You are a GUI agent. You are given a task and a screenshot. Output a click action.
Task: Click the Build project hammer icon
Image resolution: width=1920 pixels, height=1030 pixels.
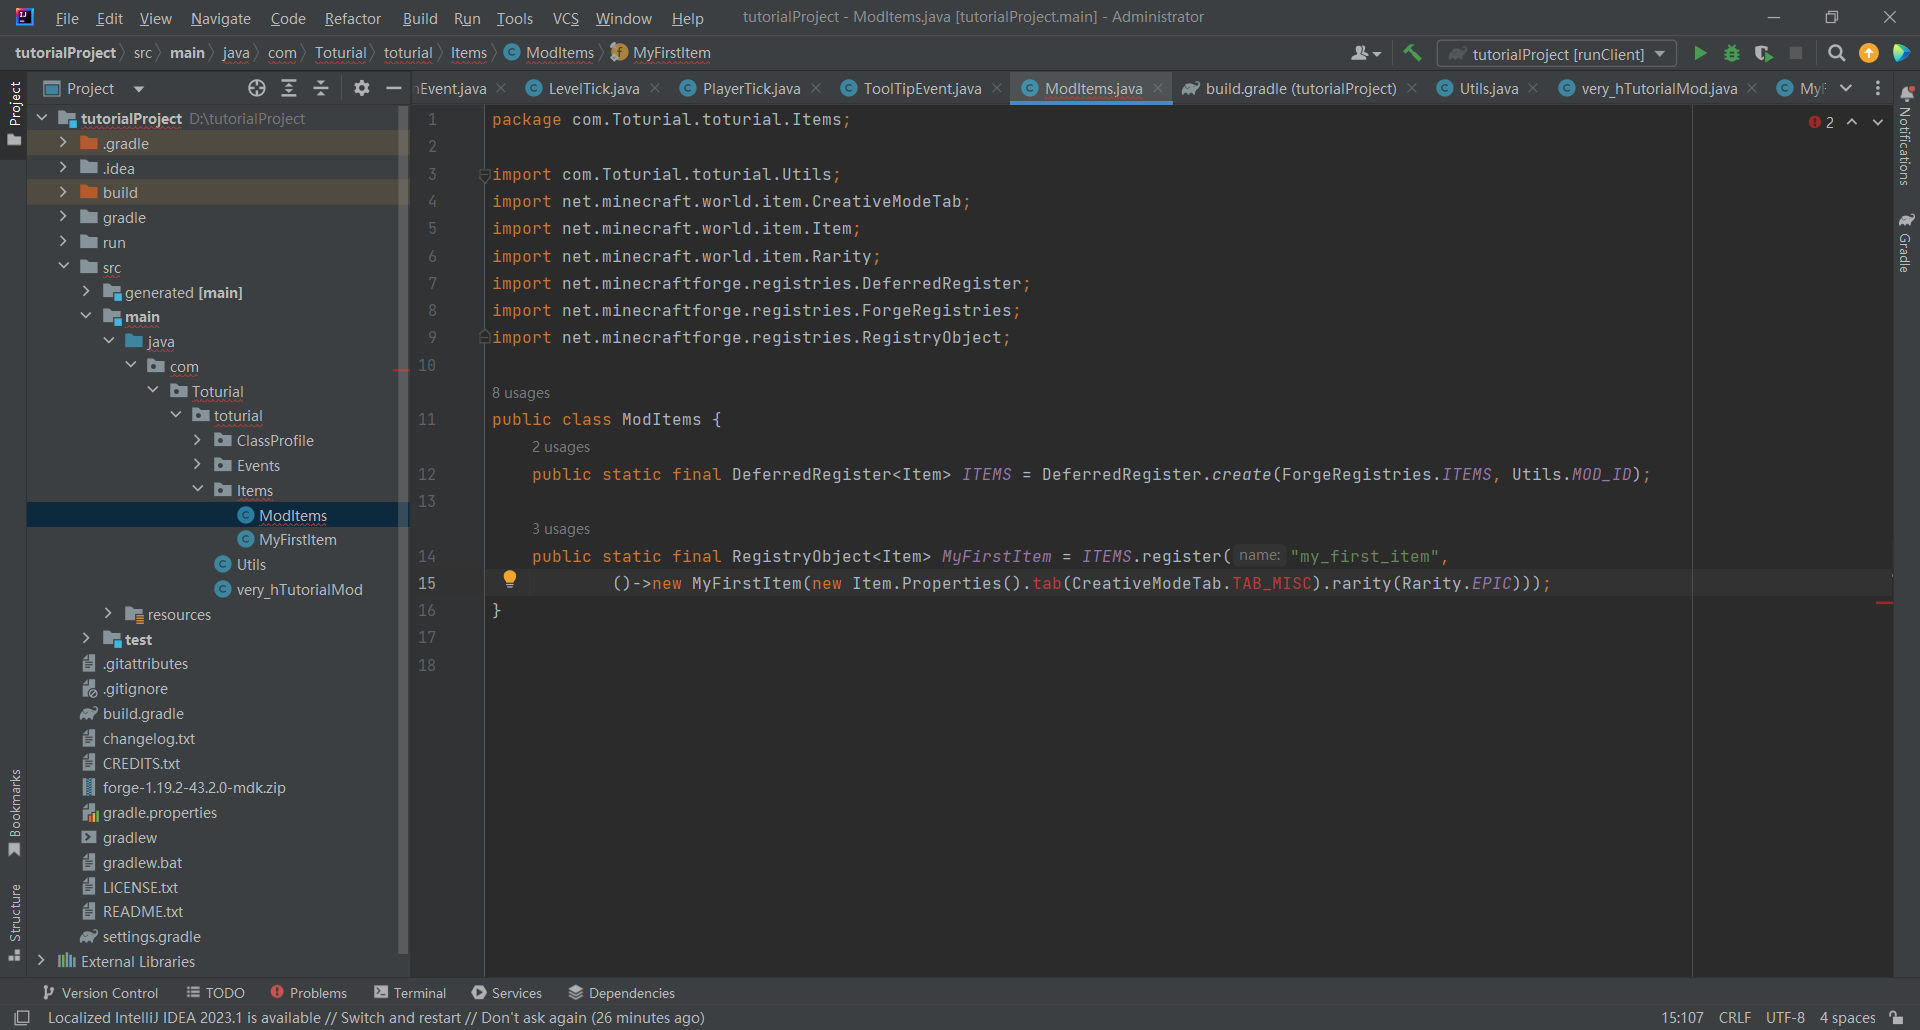tap(1412, 54)
